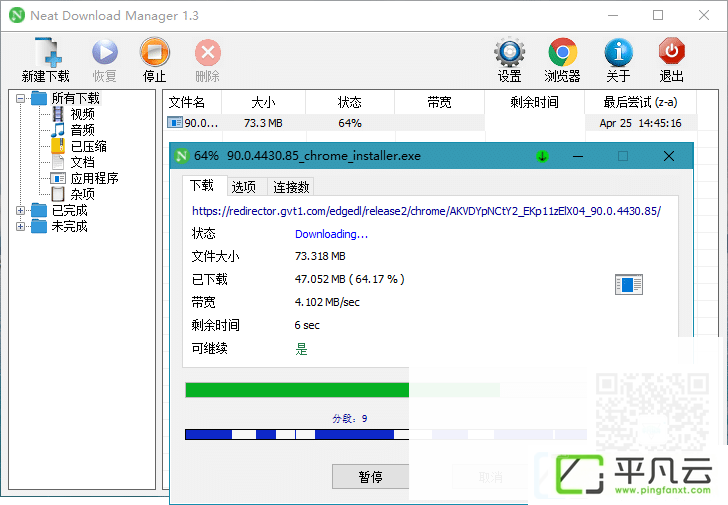The image size is (728, 505).
Task: Sort by 带宽 column header
Action: point(439,102)
